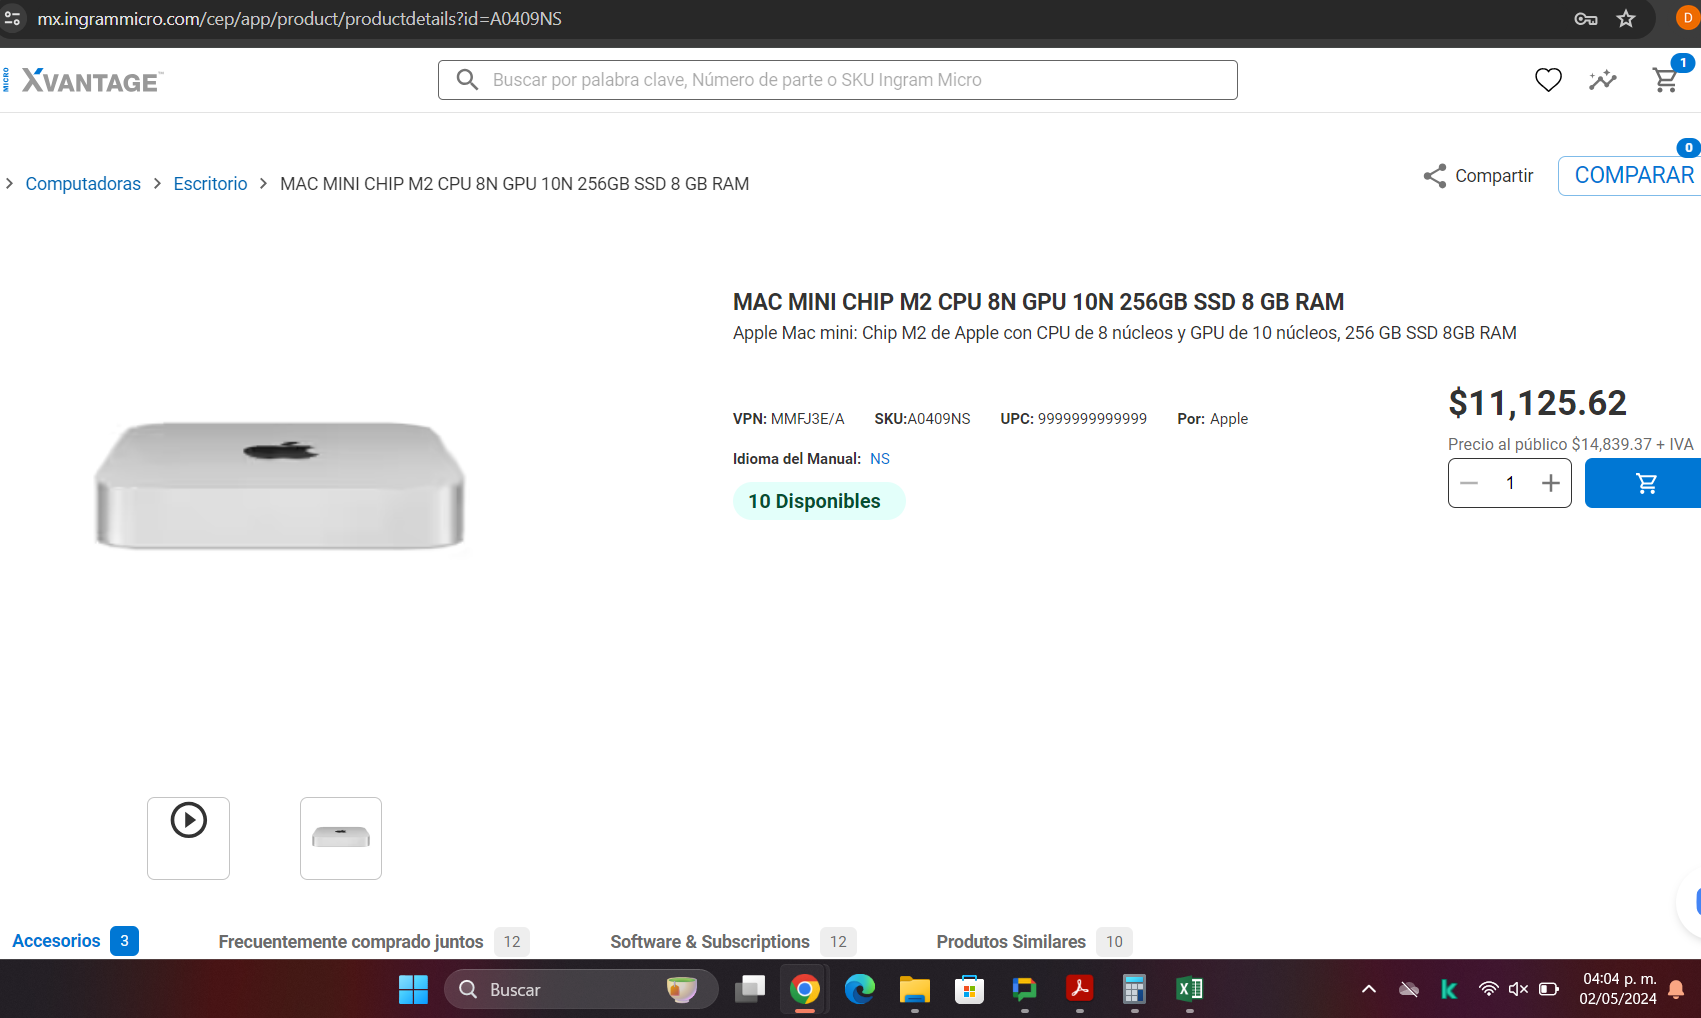Click the green K tray icon
The height and width of the screenshot is (1018, 1701).
point(1449,989)
